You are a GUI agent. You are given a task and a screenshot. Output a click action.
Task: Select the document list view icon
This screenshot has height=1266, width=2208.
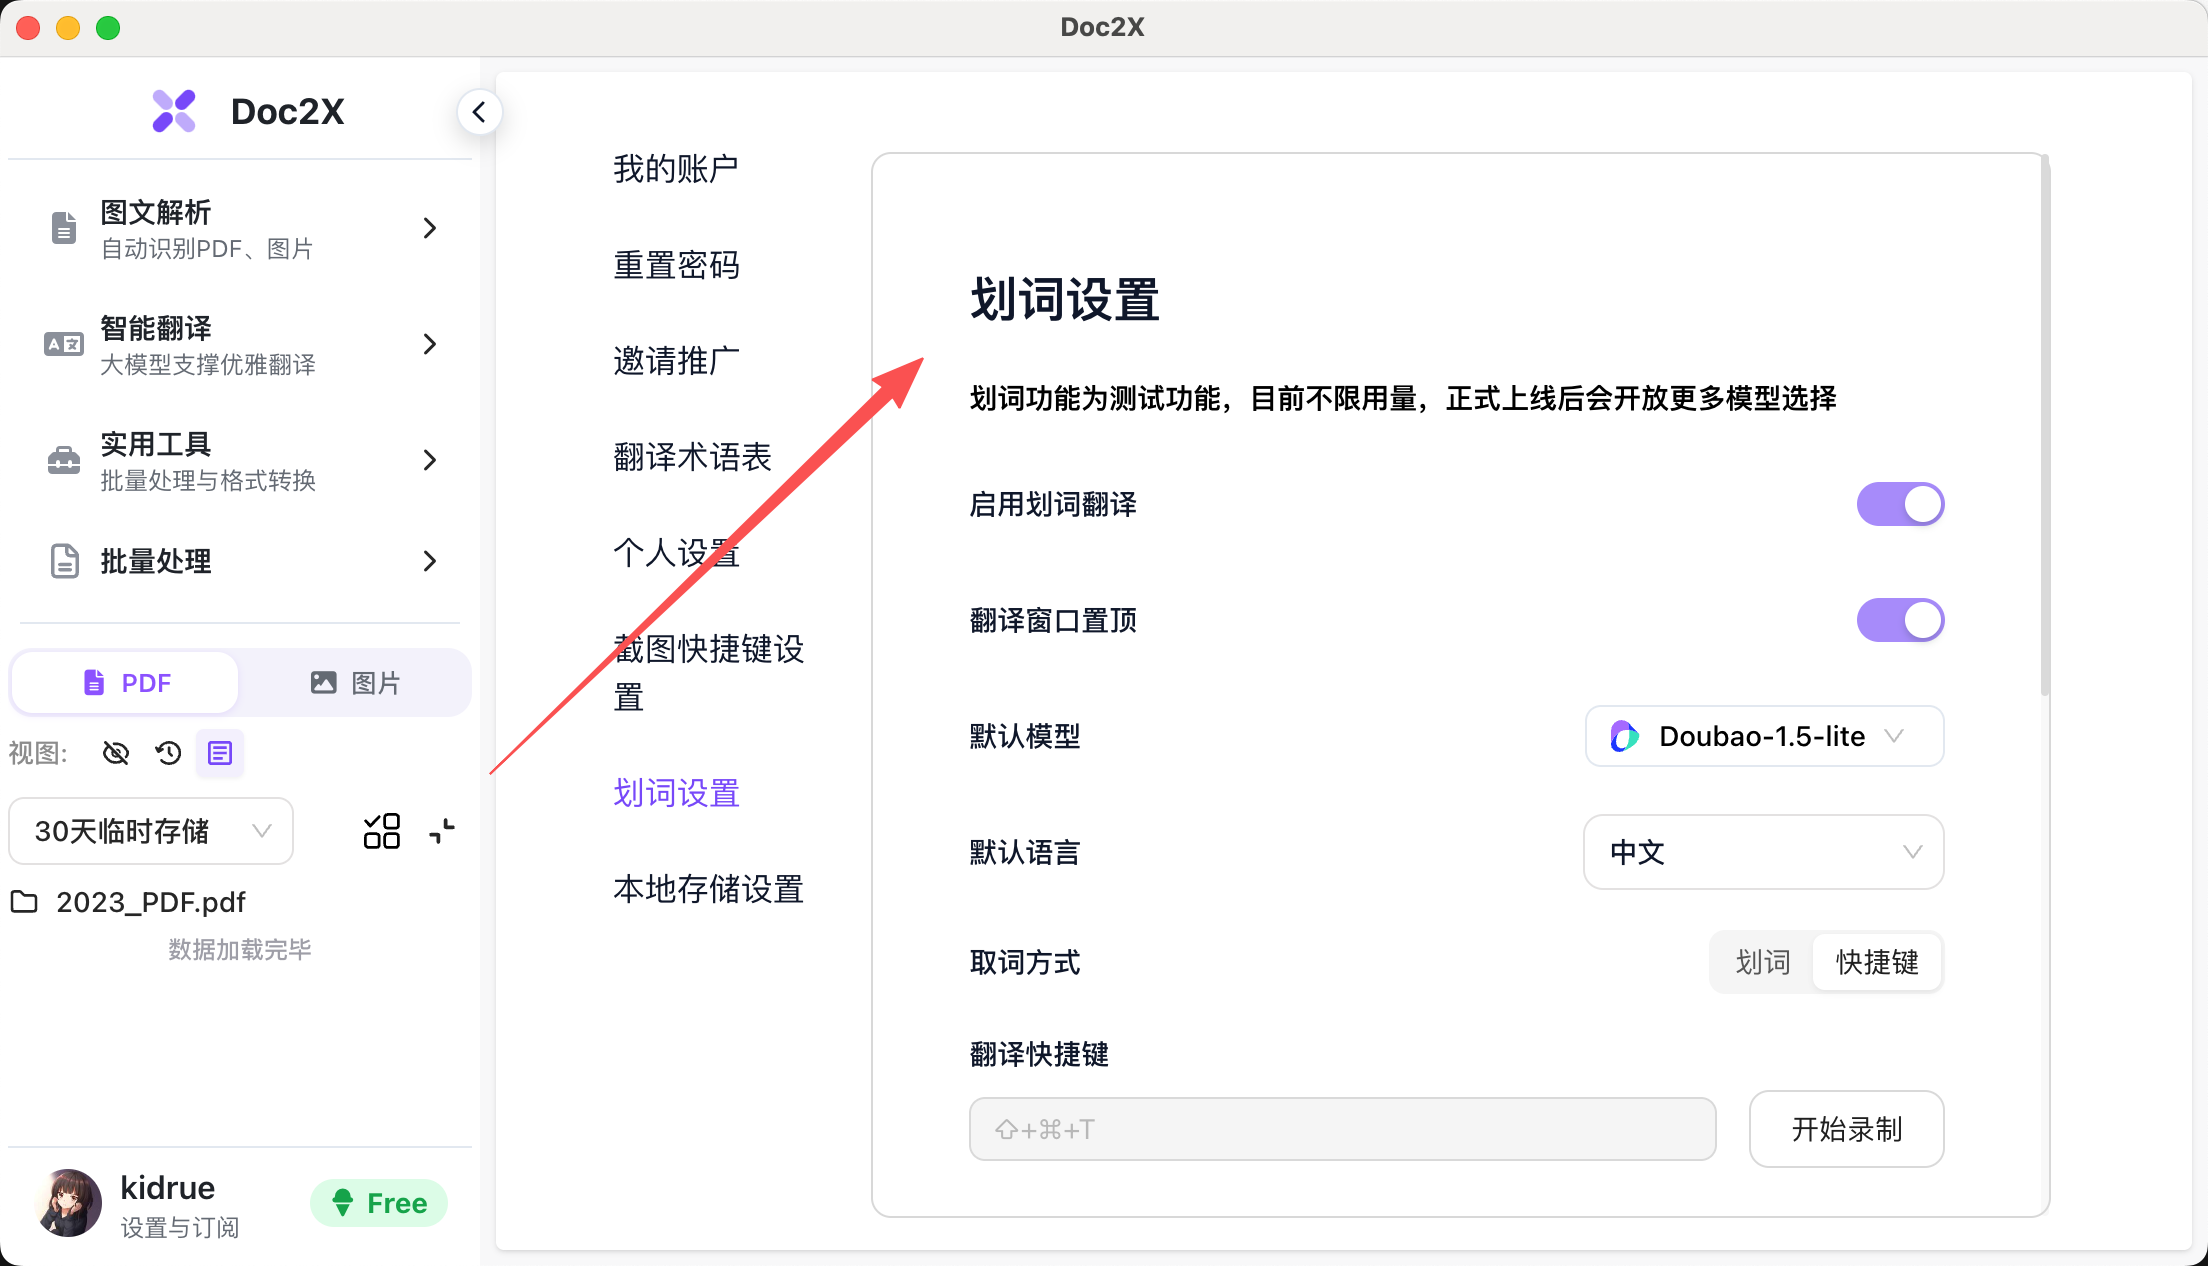coord(219,753)
